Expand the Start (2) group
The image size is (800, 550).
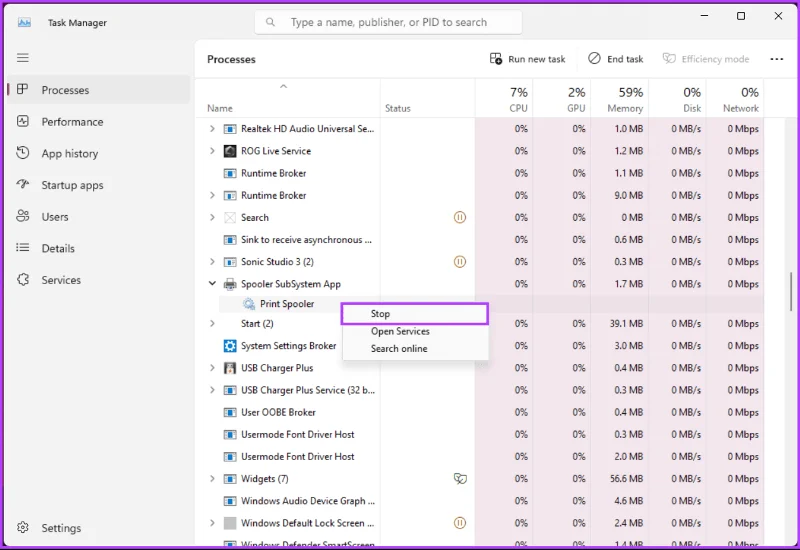[x=212, y=323]
